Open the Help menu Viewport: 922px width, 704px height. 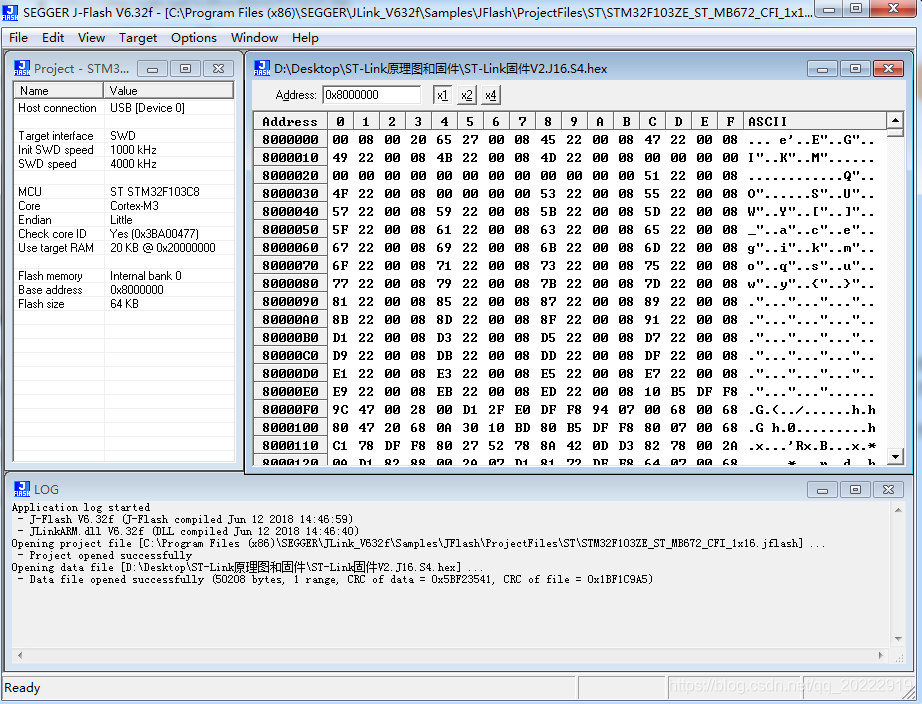(305, 38)
